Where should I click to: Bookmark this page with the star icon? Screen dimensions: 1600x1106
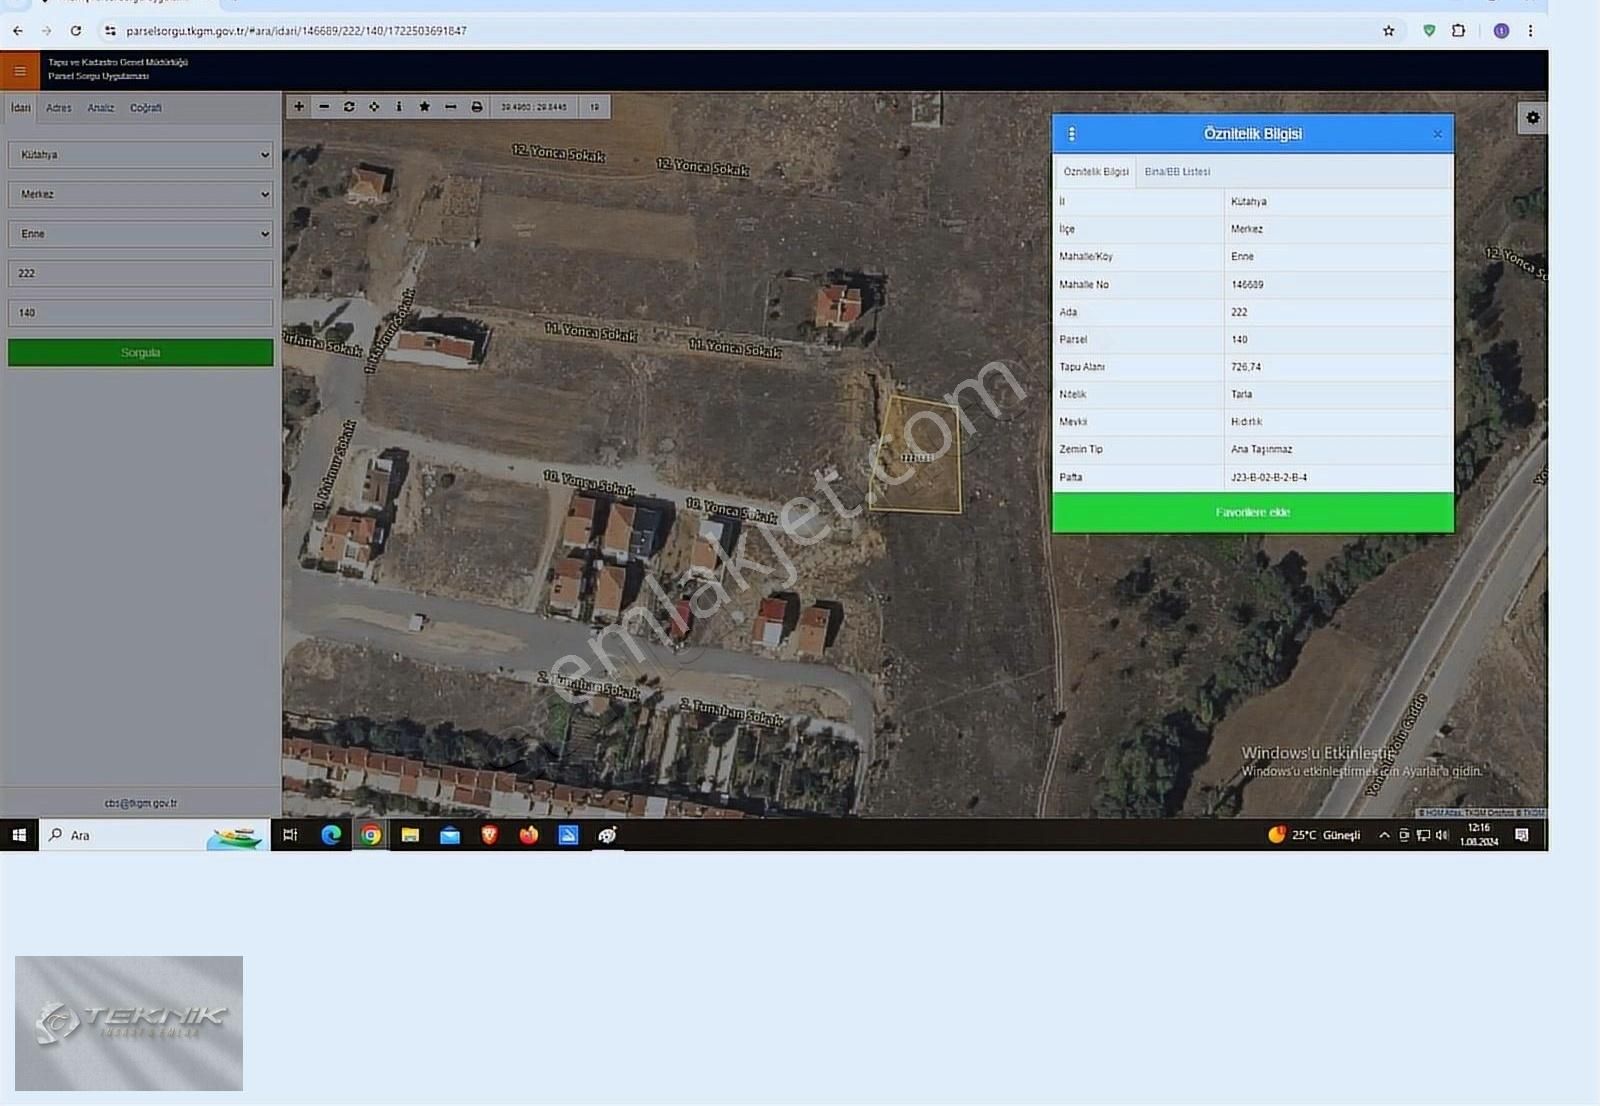point(1388,31)
